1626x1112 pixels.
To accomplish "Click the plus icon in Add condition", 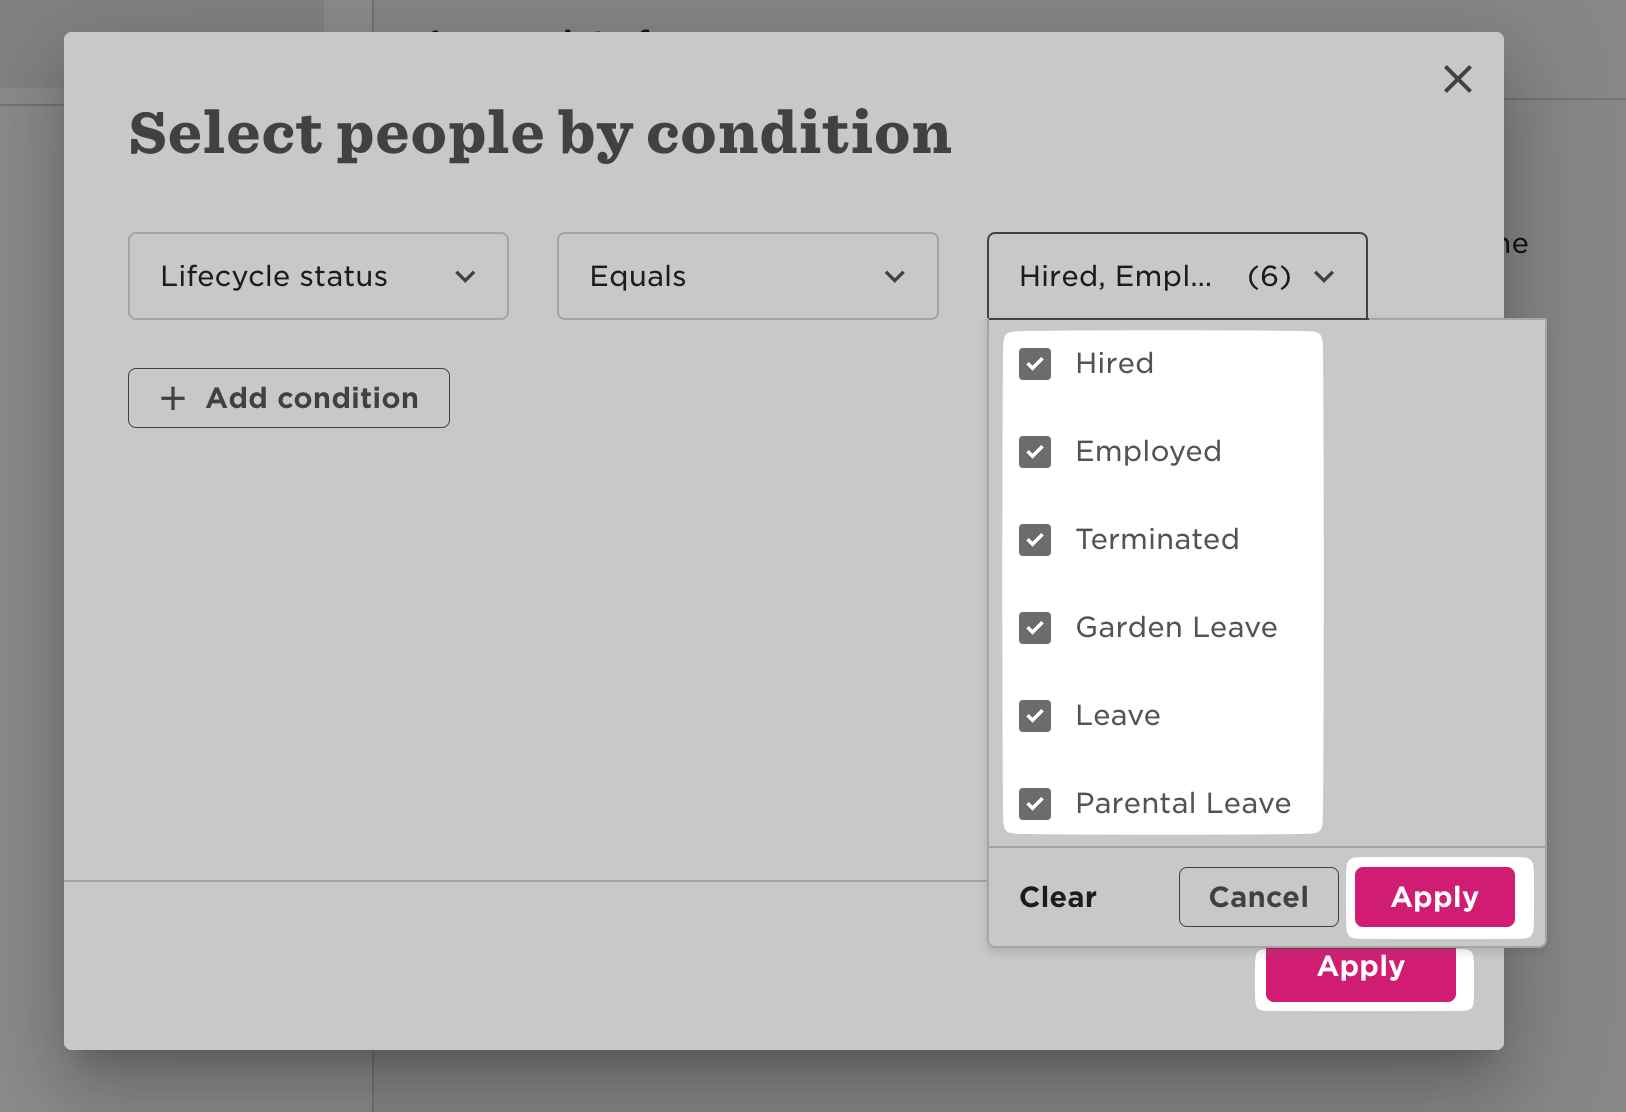I will point(173,398).
